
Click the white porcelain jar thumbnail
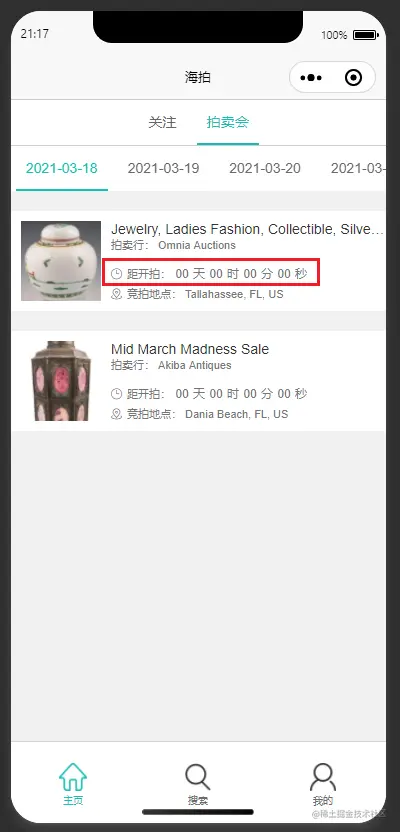pyautogui.click(x=61, y=261)
